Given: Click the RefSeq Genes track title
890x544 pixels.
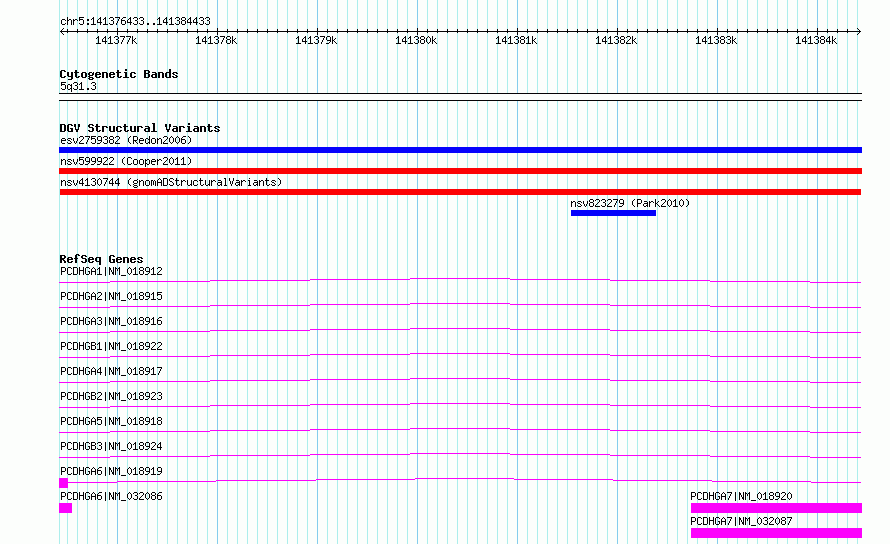Looking at the screenshot, I should coord(101,259).
